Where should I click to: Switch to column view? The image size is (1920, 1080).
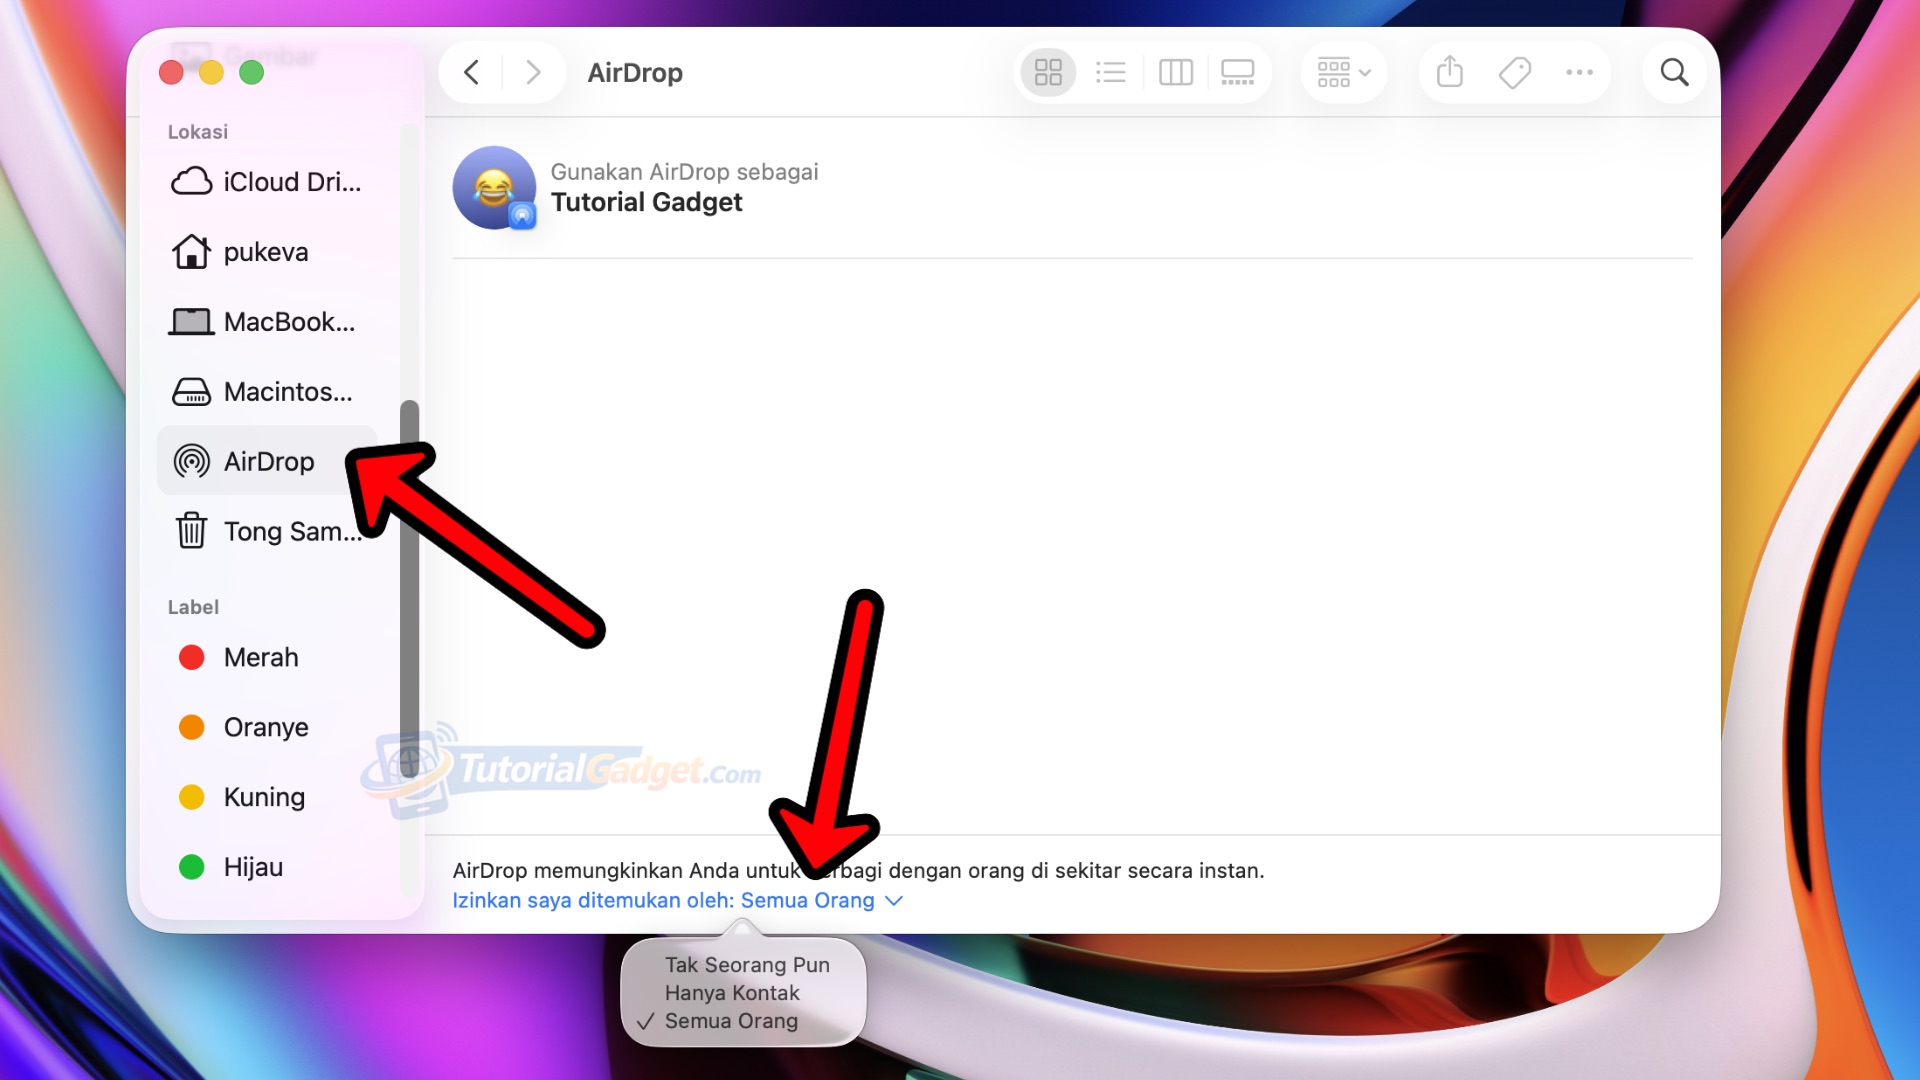pyautogui.click(x=1175, y=72)
